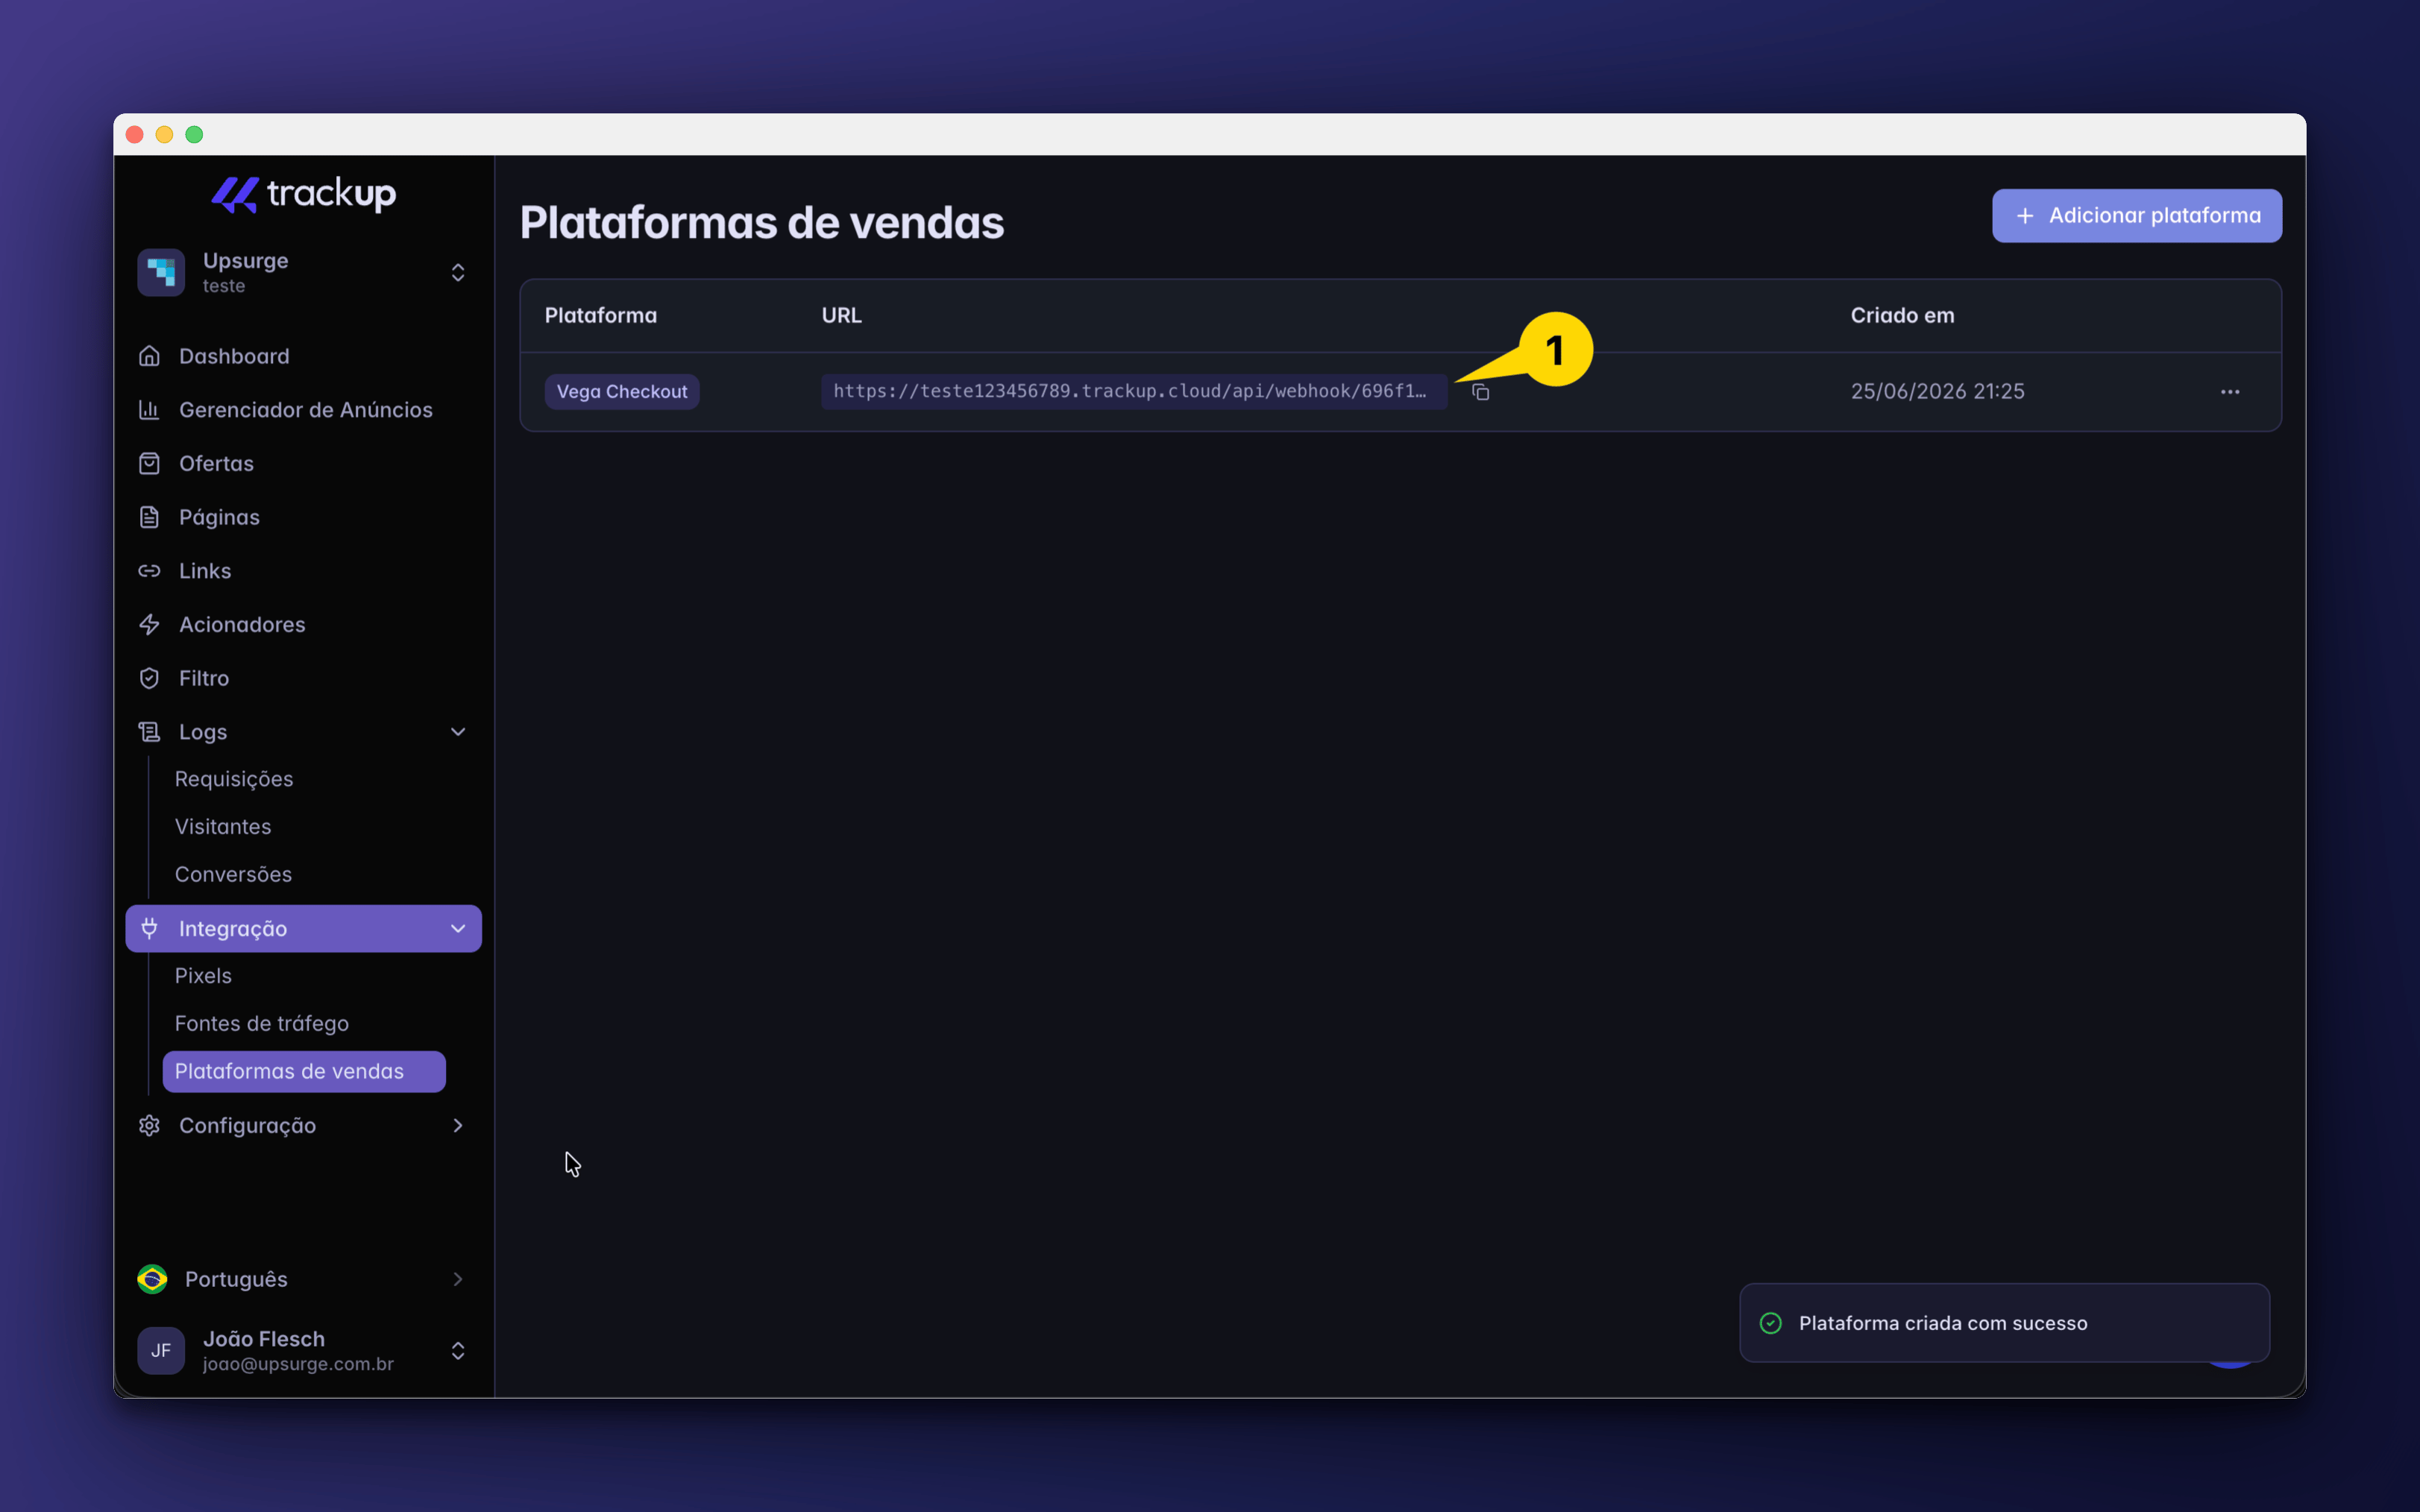Open the Vega Checkout row options menu

pos(2230,392)
